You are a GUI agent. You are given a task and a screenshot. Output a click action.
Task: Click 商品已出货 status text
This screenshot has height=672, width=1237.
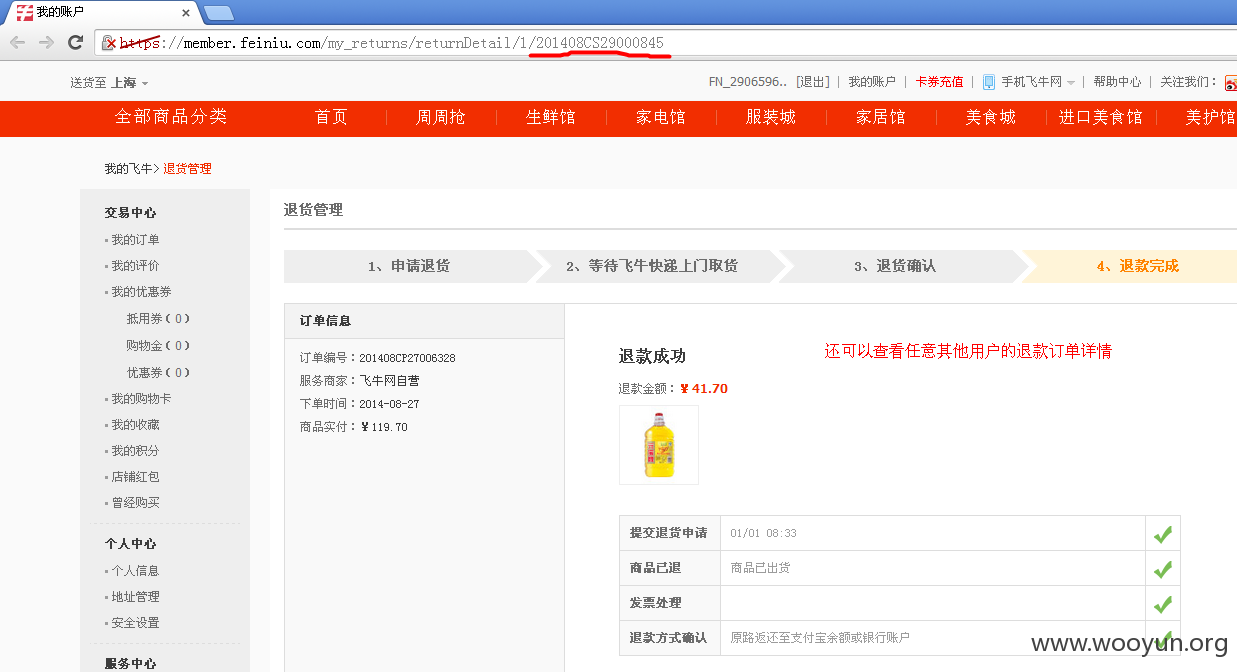coord(760,568)
